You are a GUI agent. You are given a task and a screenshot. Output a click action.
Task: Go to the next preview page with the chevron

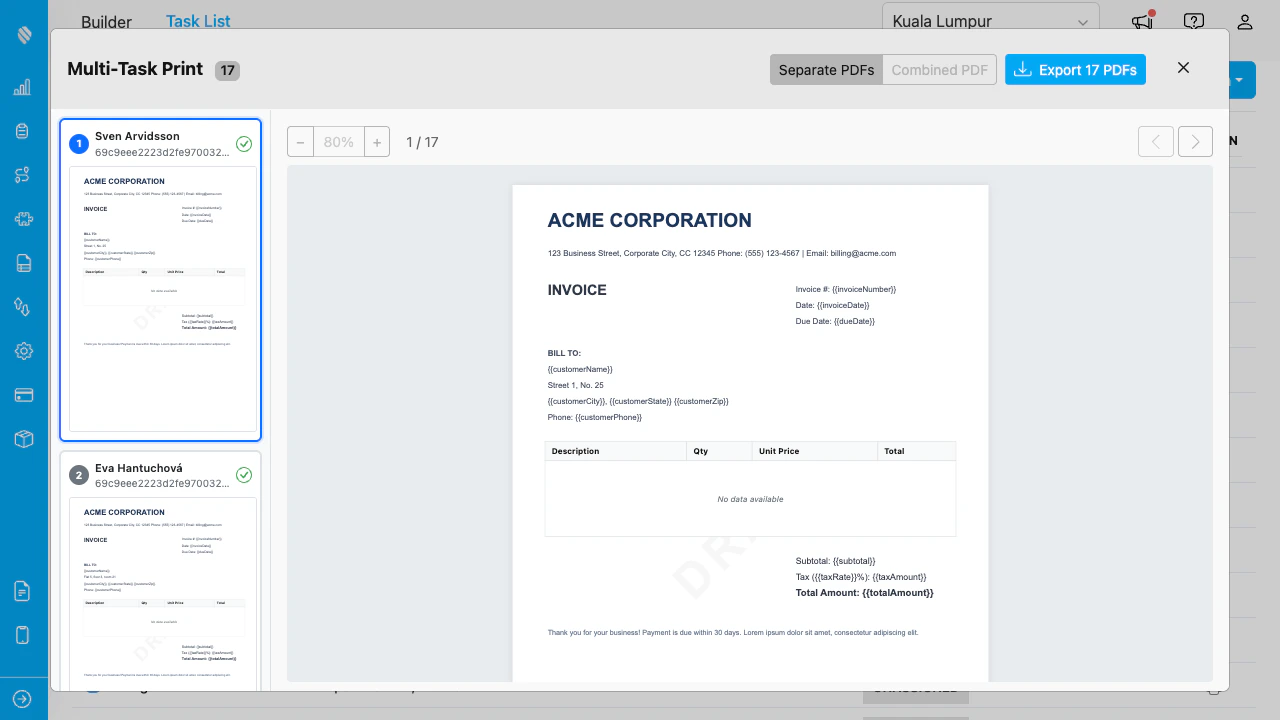[1195, 141]
